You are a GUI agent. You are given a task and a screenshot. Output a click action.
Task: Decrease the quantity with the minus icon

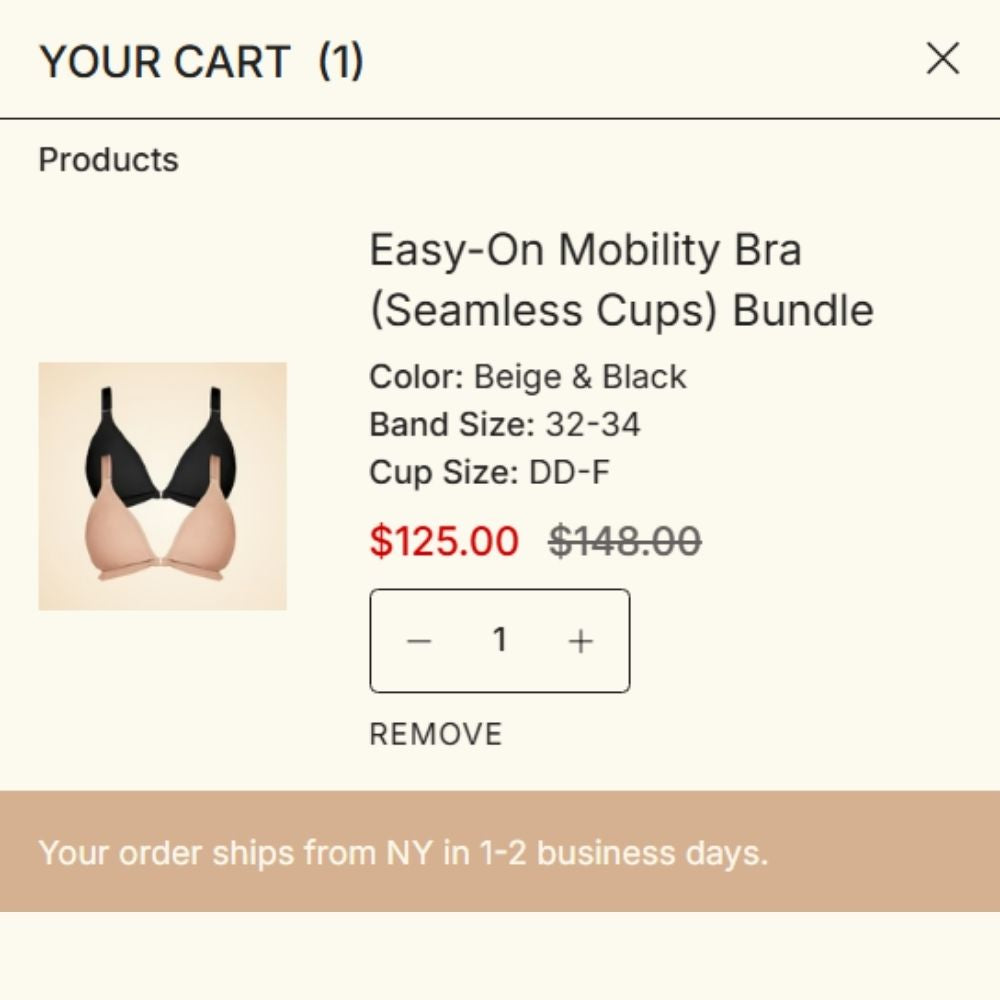[x=420, y=641]
